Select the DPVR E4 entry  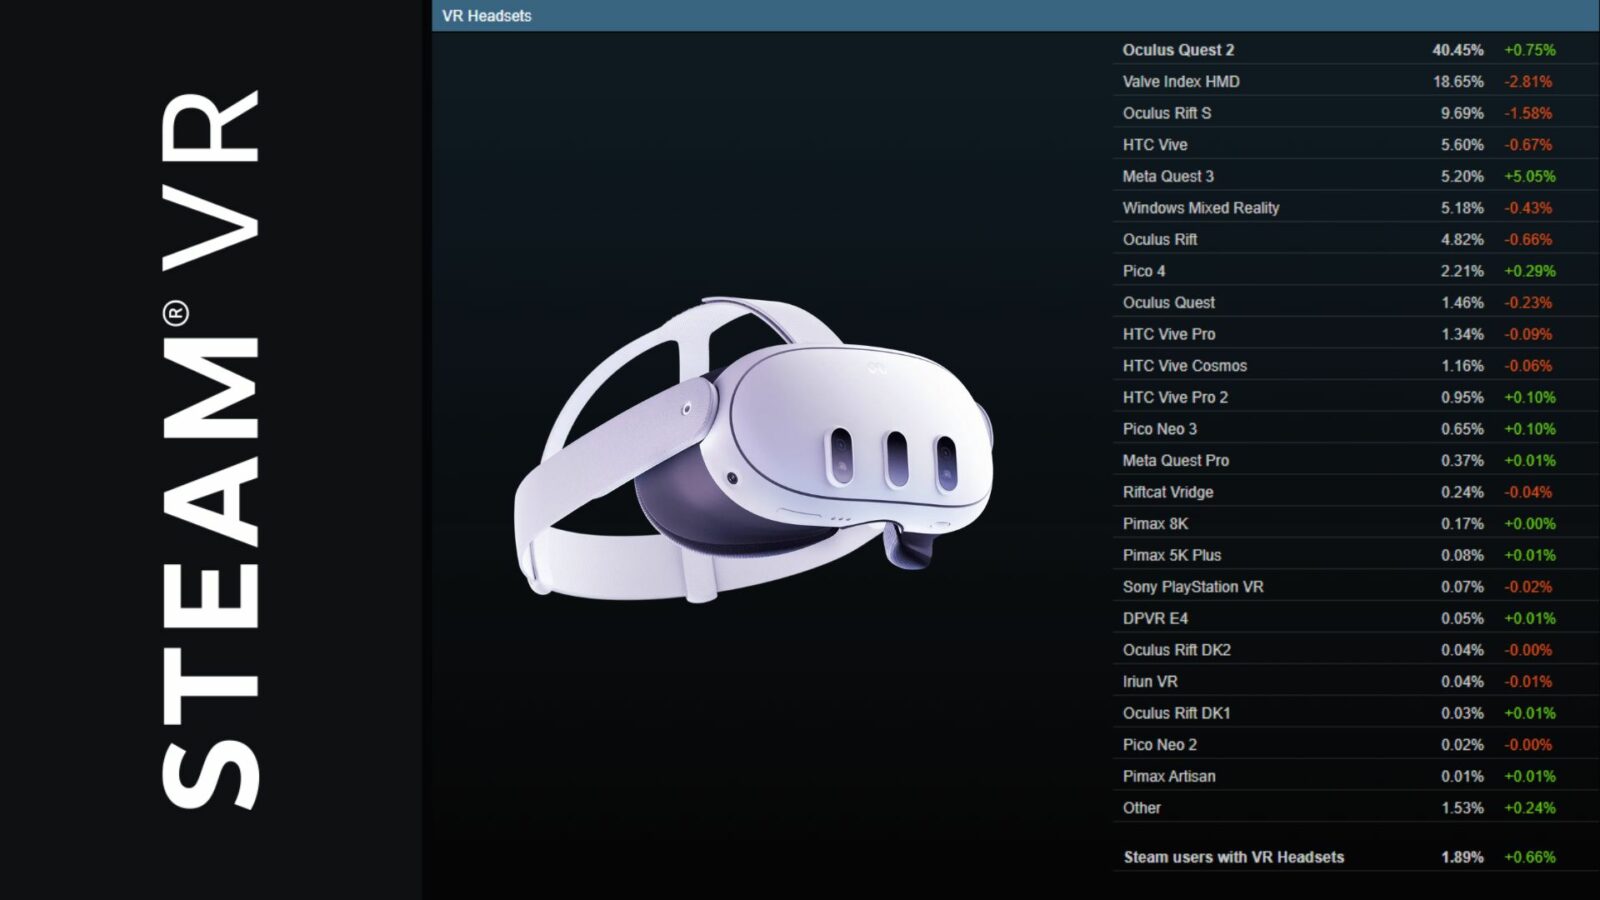1155,618
